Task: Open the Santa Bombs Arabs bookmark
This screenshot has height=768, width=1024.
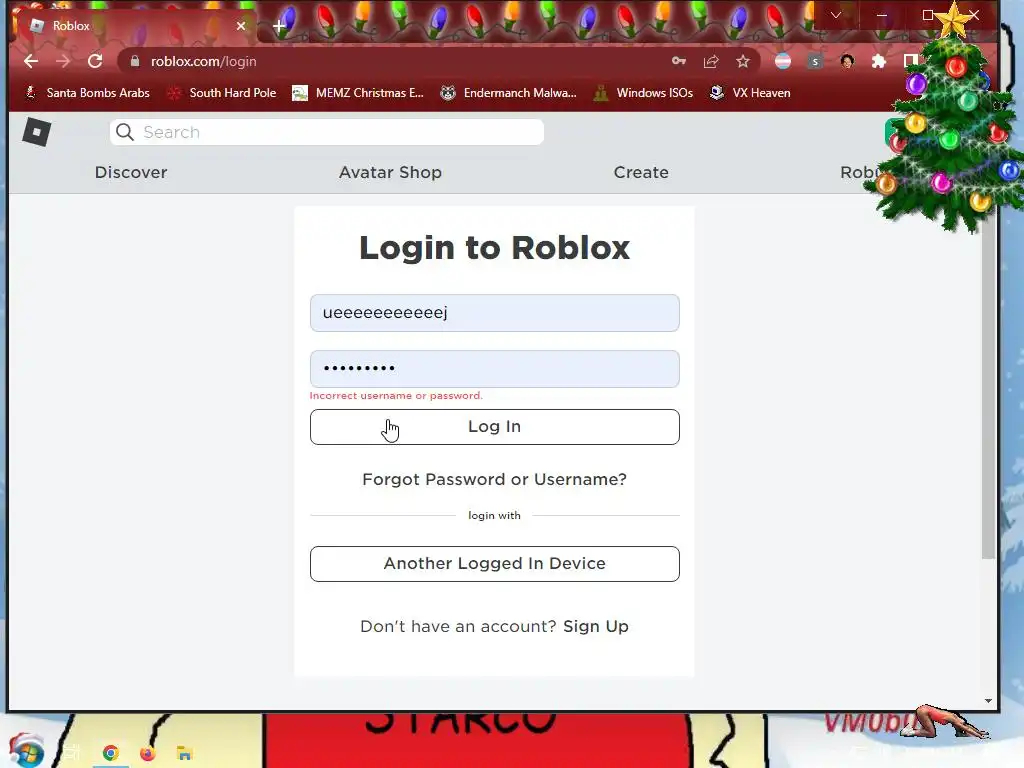Action: (x=87, y=93)
